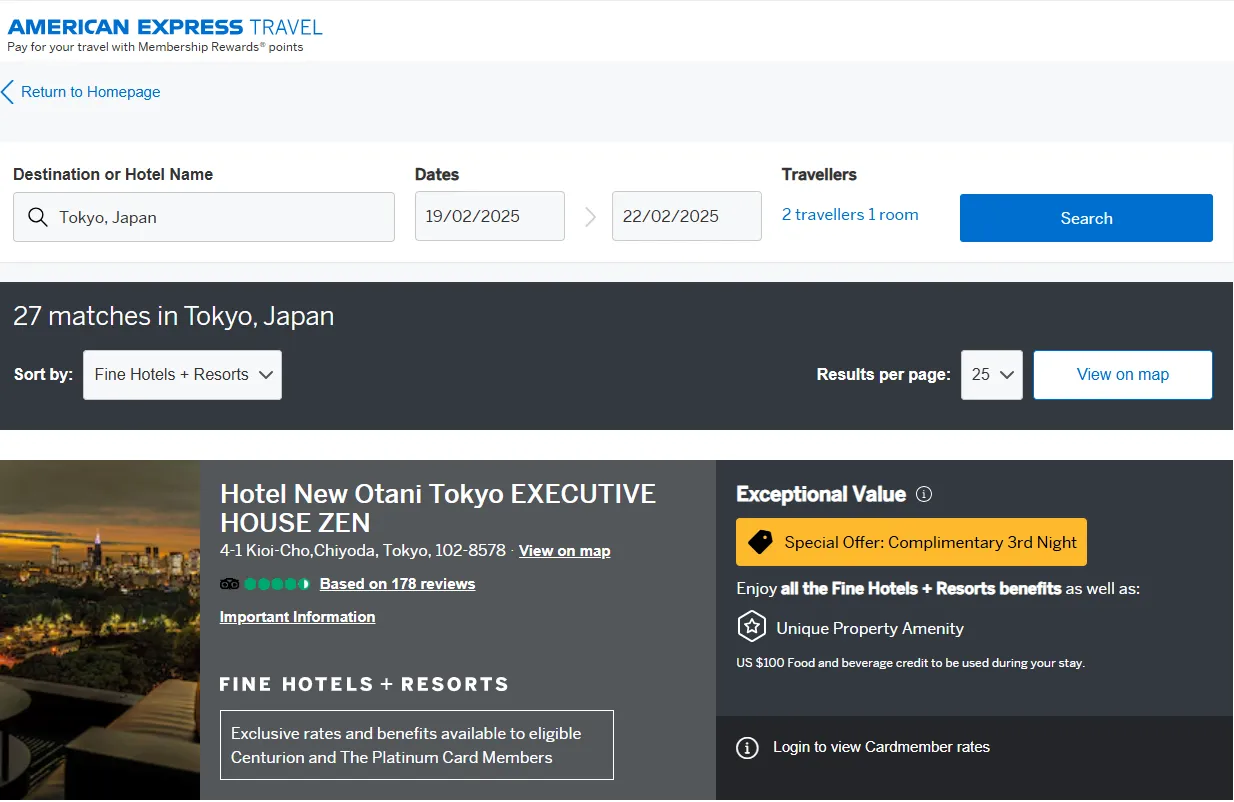Click the magnifying glass search icon
Image resolution: width=1234 pixels, height=802 pixels.
click(38, 217)
